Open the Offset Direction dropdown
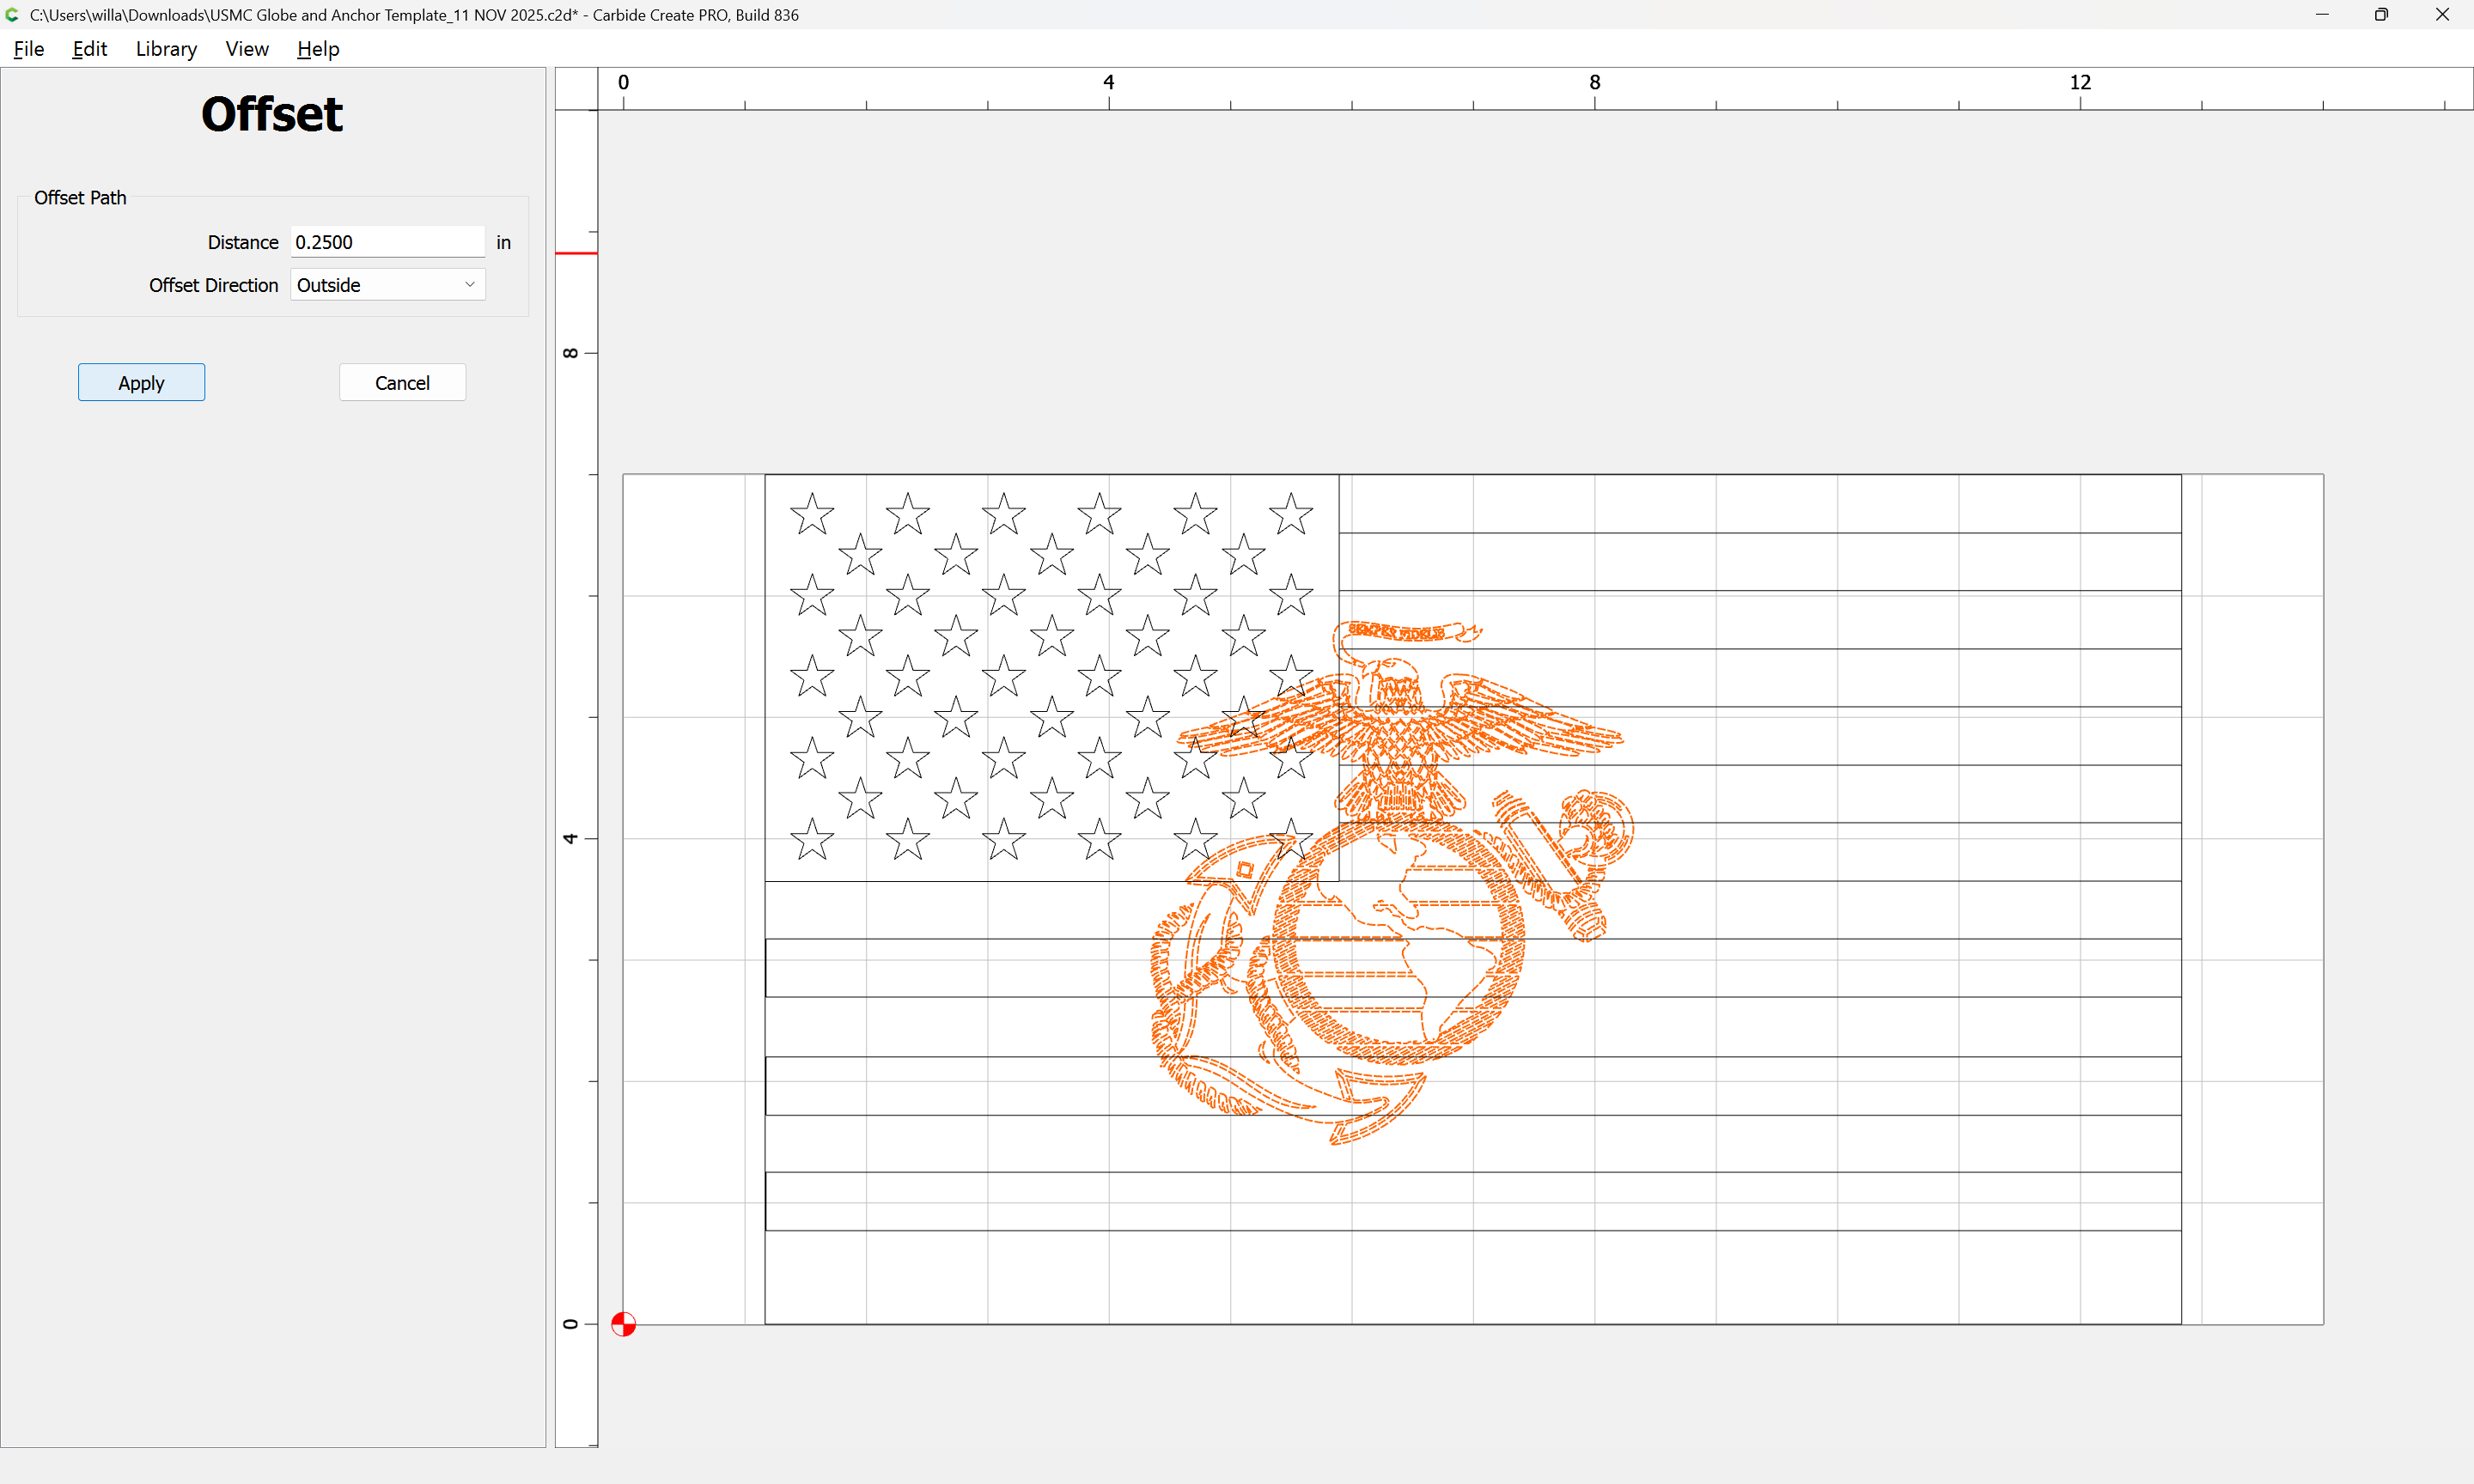2474x1484 pixels. point(387,285)
